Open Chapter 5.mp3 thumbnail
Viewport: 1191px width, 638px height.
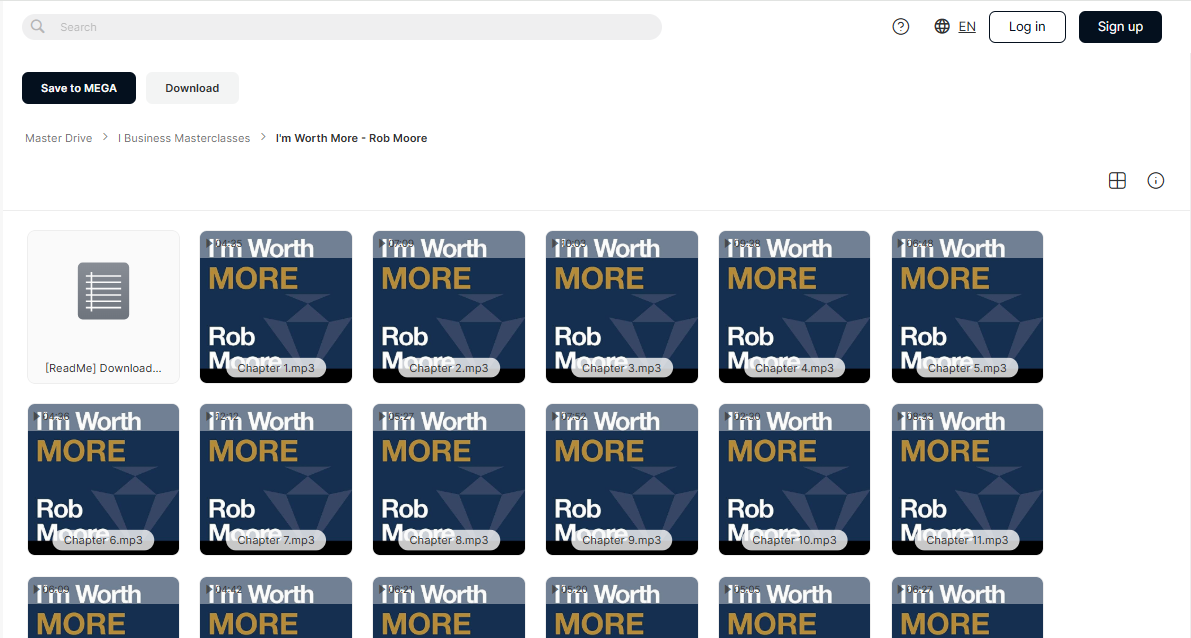[968, 307]
